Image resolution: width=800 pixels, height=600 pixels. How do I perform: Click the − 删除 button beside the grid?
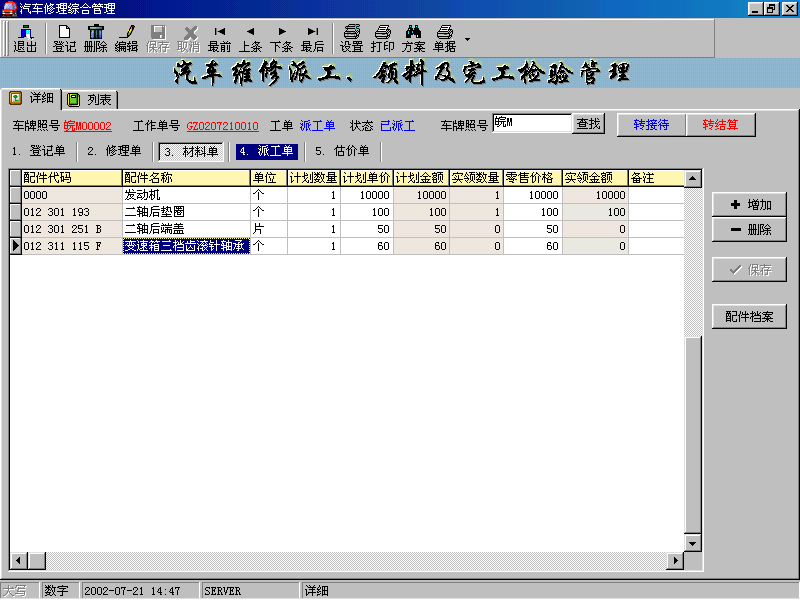click(x=749, y=230)
